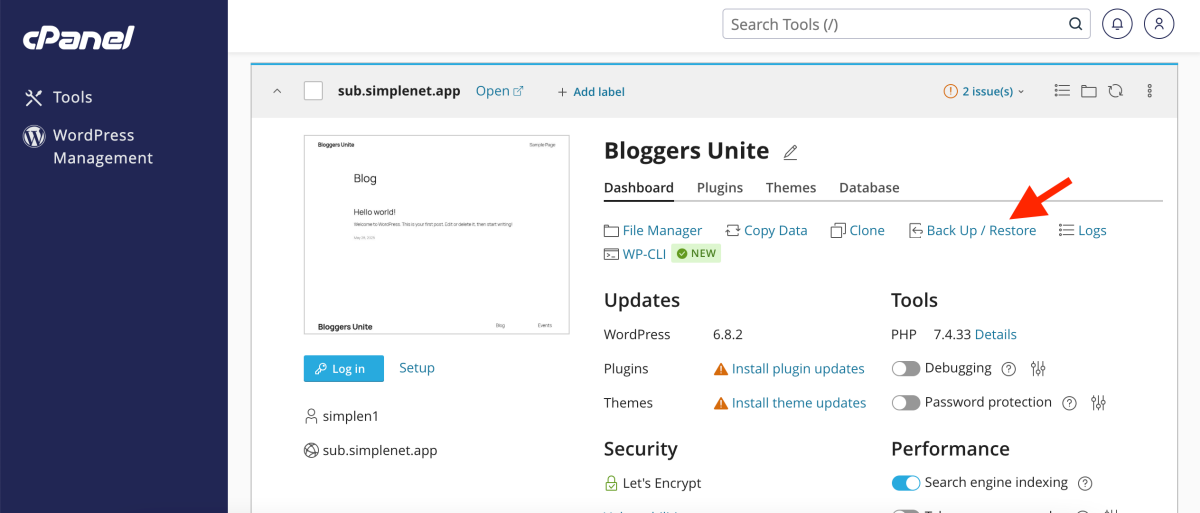Toggle Debugging on
This screenshot has height=513, width=1200.
(906, 369)
